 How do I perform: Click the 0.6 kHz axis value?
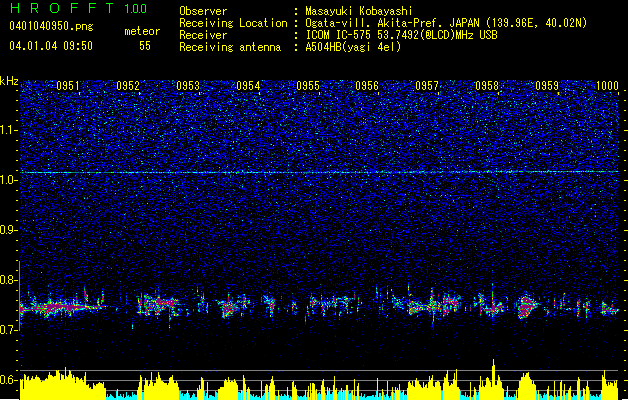point(9,380)
